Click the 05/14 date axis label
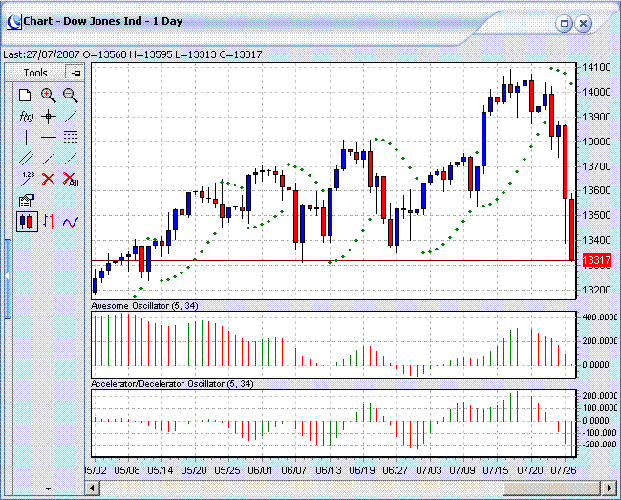This screenshot has height=500, width=621. tap(160, 470)
